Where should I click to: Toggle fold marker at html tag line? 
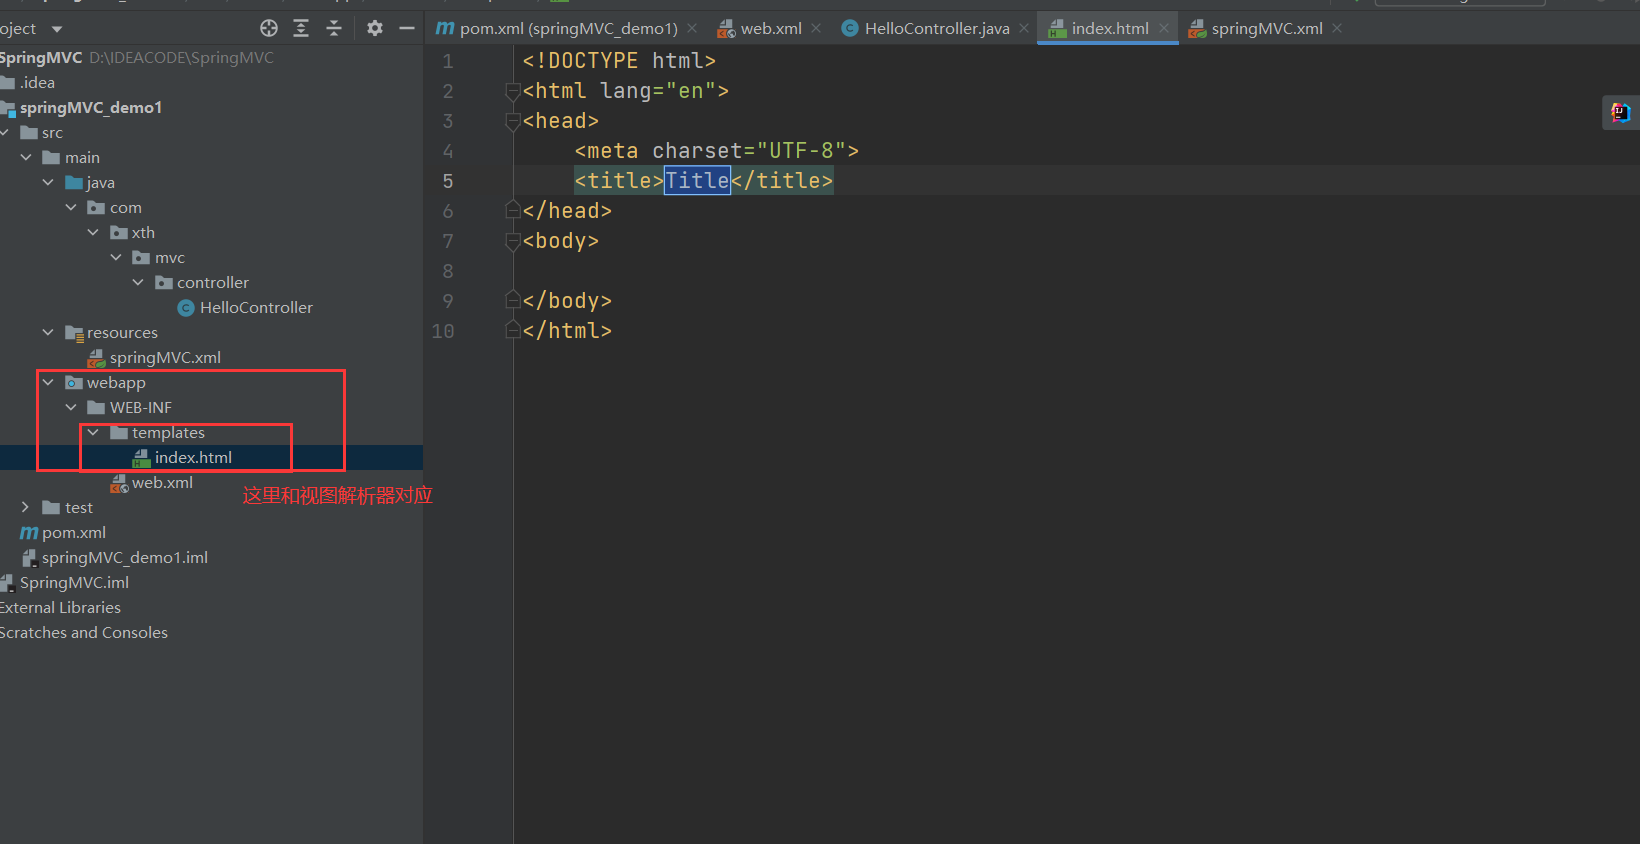coord(513,91)
